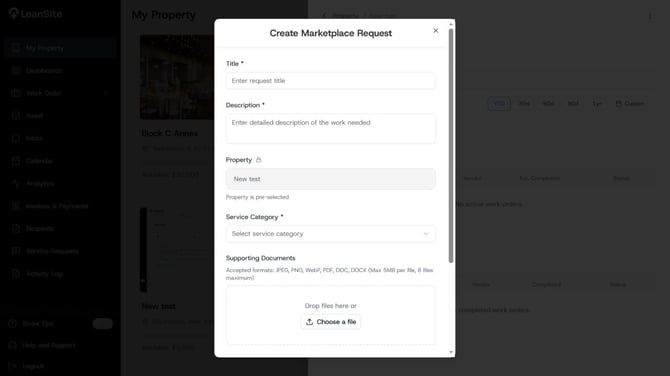This screenshot has width=670, height=376.
Task: Click the Service Requests sidebar icon
Action: pos(16,251)
